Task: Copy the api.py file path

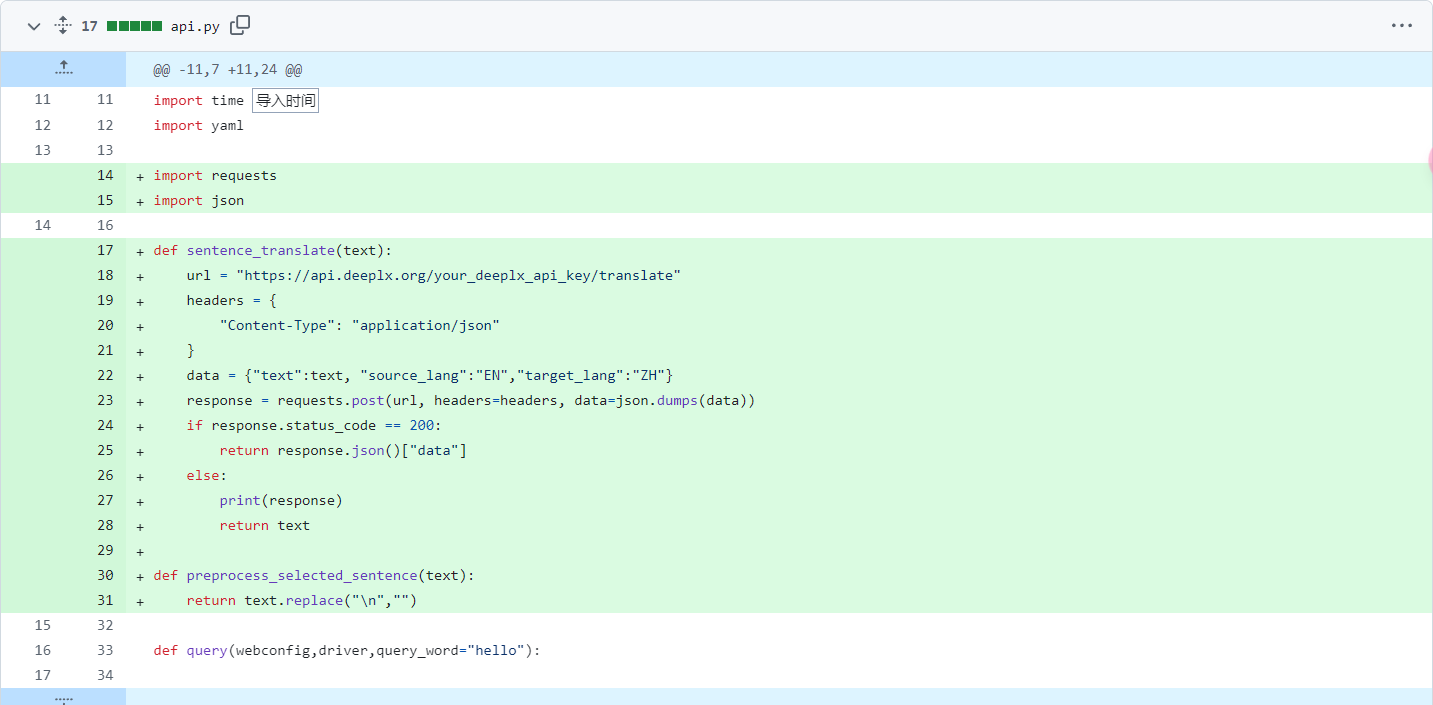Action: point(240,26)
